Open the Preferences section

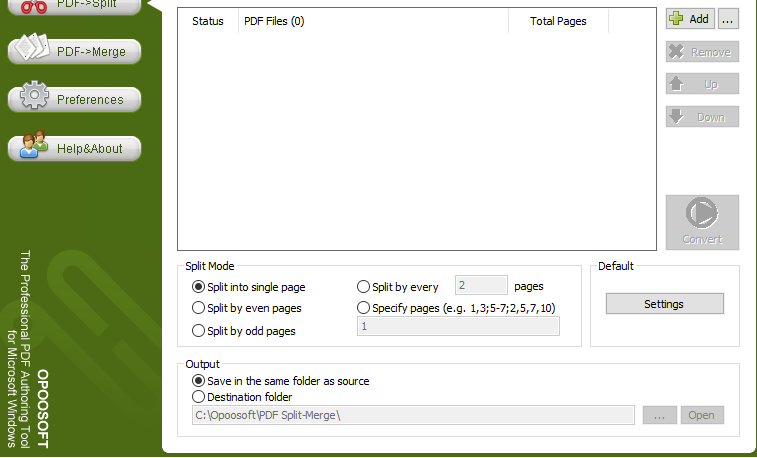tap(74, 99)
